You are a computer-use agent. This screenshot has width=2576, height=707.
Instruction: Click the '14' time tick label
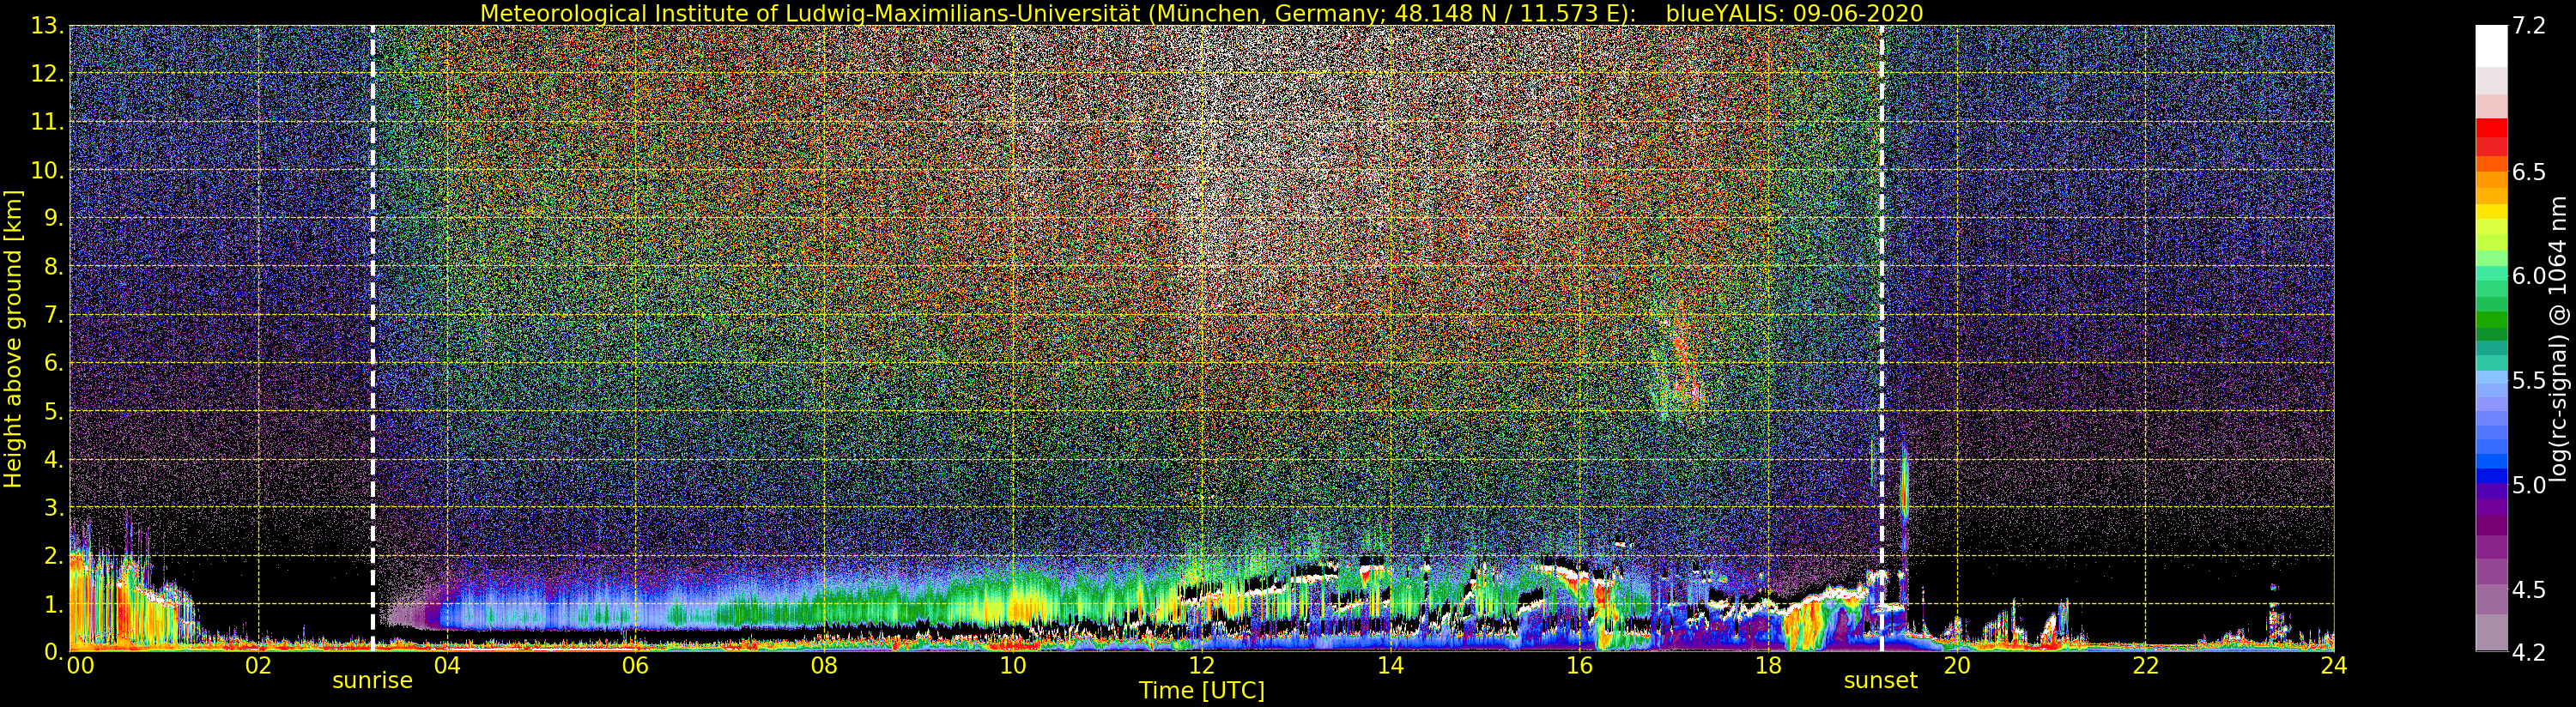tap(1390, 665)
